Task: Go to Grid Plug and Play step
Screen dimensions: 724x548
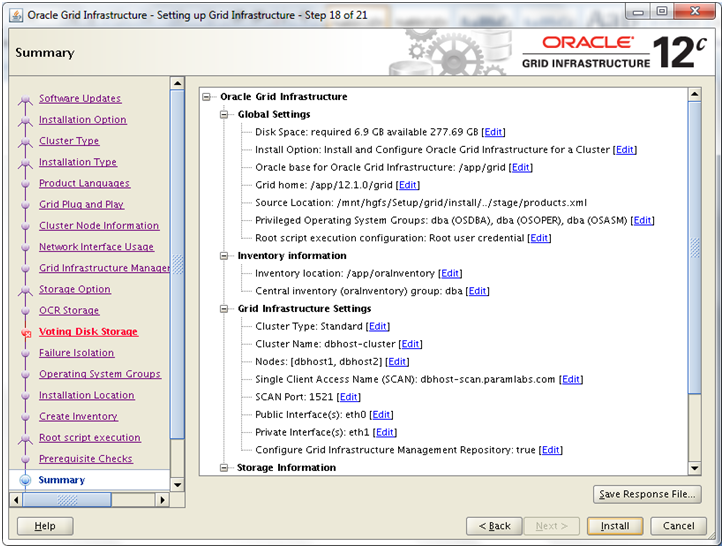Action: pos(82,205)
